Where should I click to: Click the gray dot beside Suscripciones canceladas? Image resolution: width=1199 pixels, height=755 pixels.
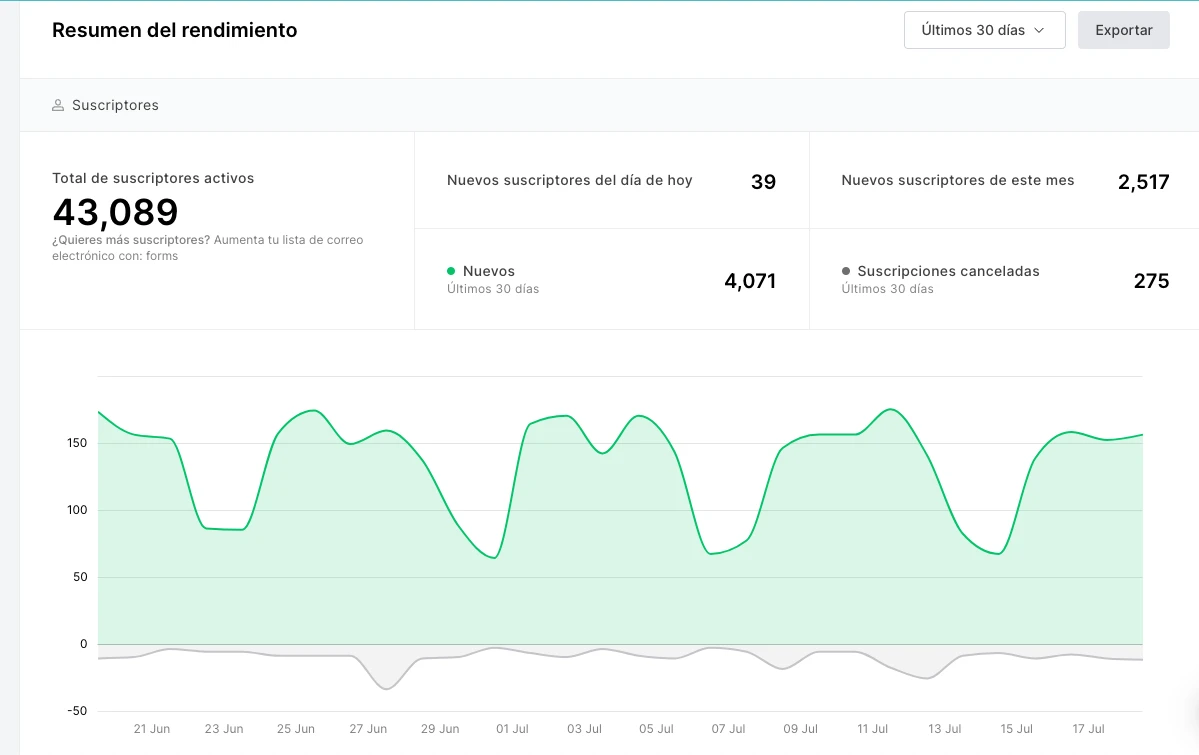click(846, 271)
